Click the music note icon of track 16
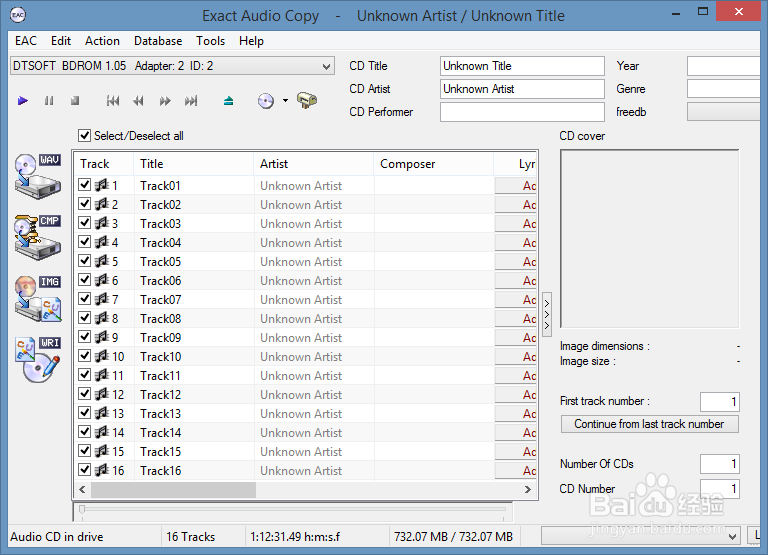The image size is (768, 555). click(101, 470)
